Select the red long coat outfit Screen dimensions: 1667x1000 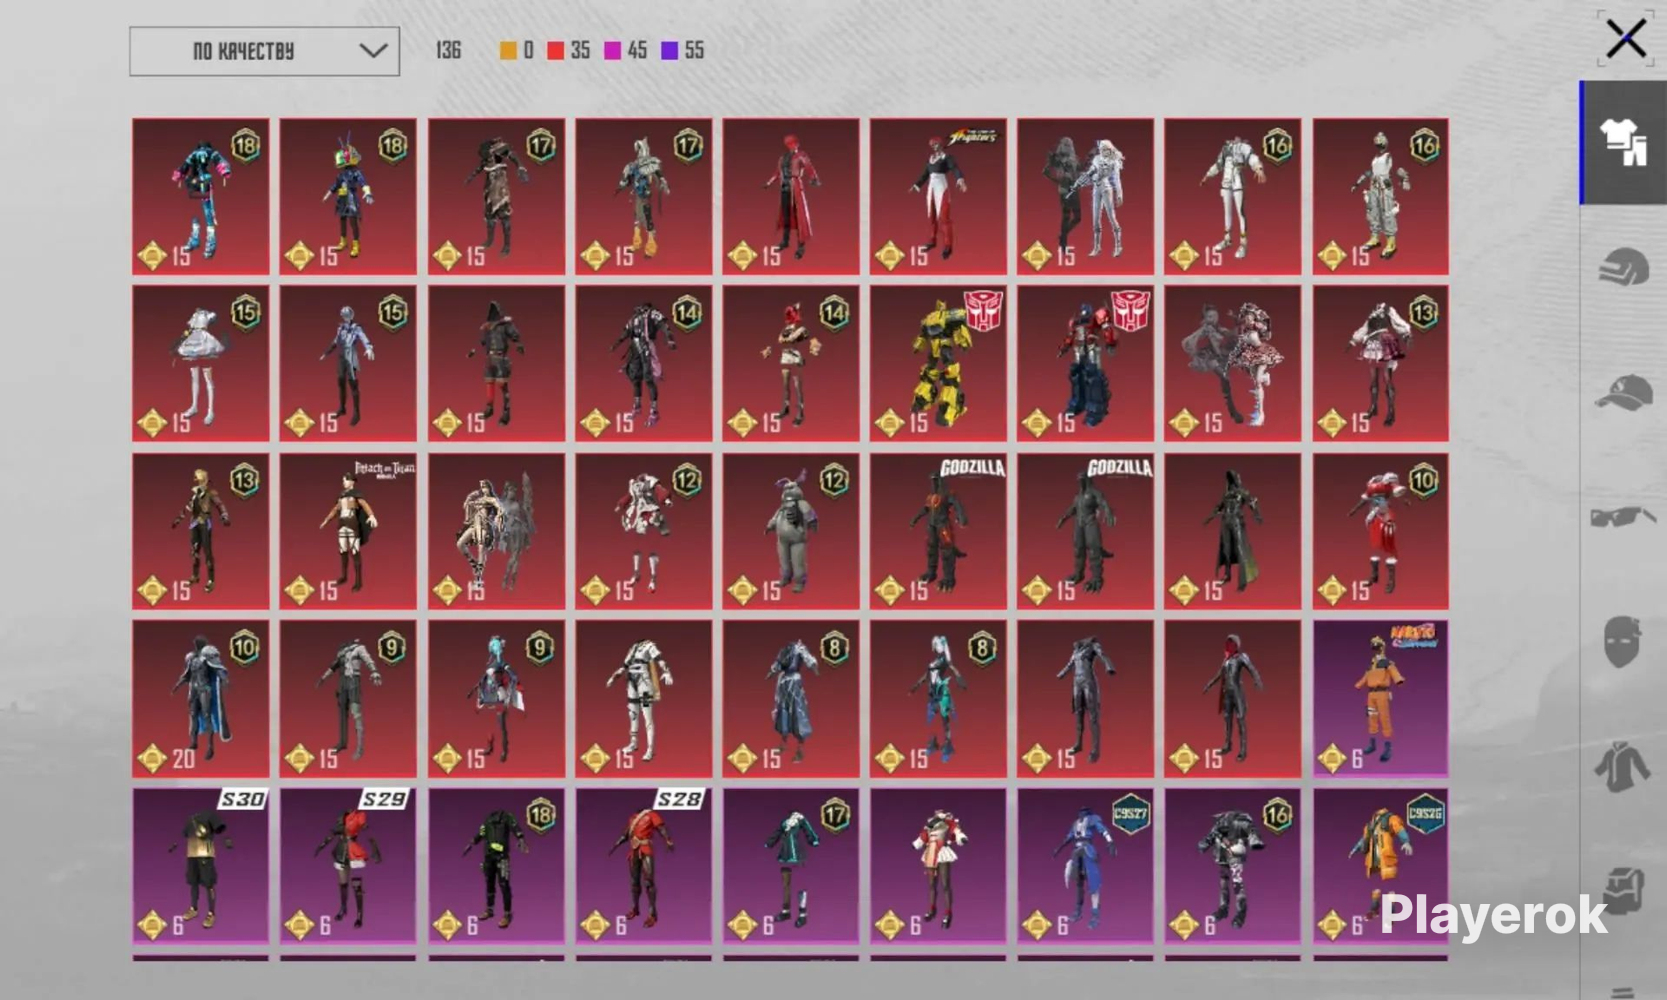pos(791,196)
